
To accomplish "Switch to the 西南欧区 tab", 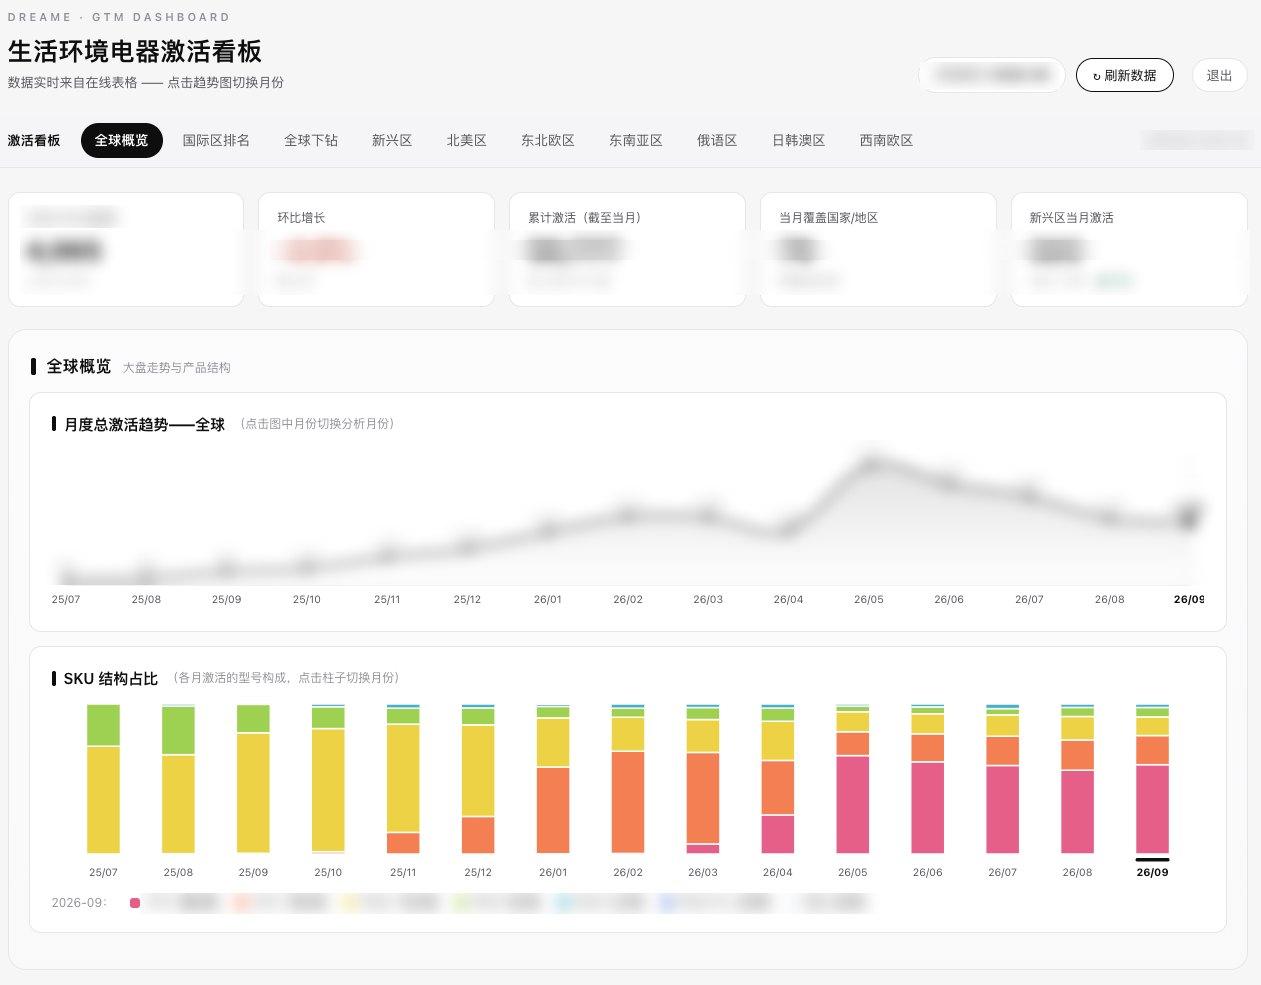I will click(887, 140).
